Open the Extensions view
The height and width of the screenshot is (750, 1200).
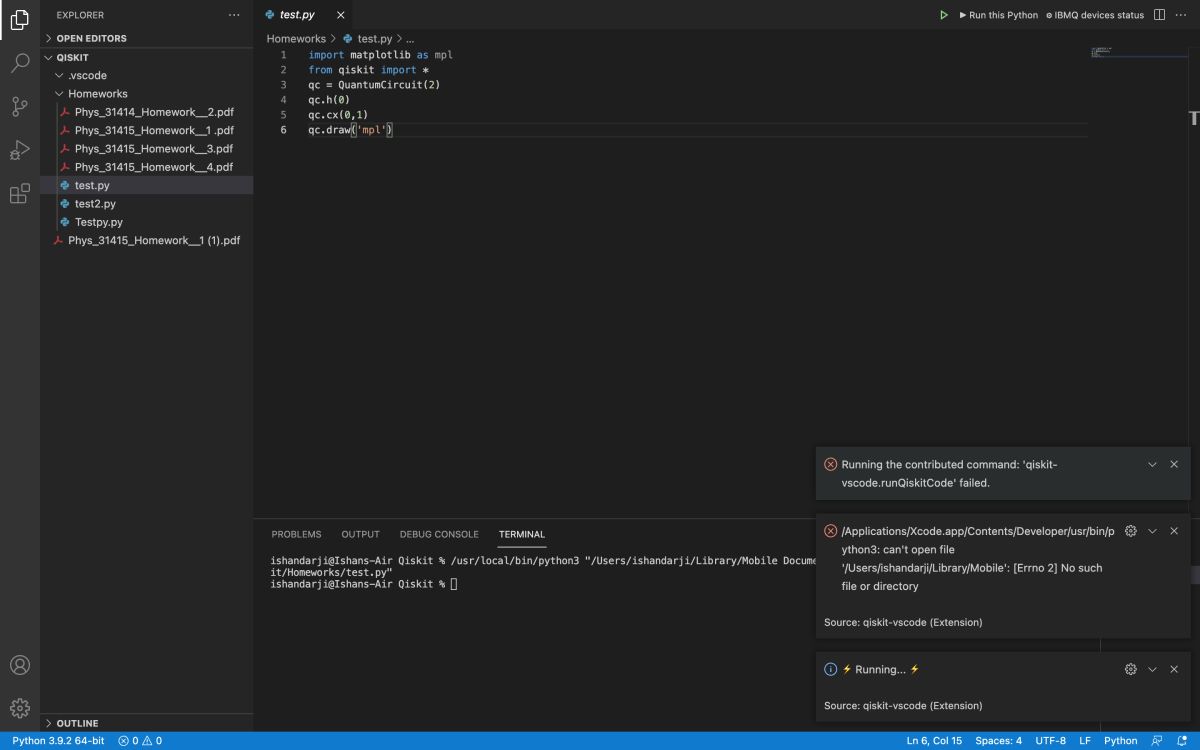(20, 194)
